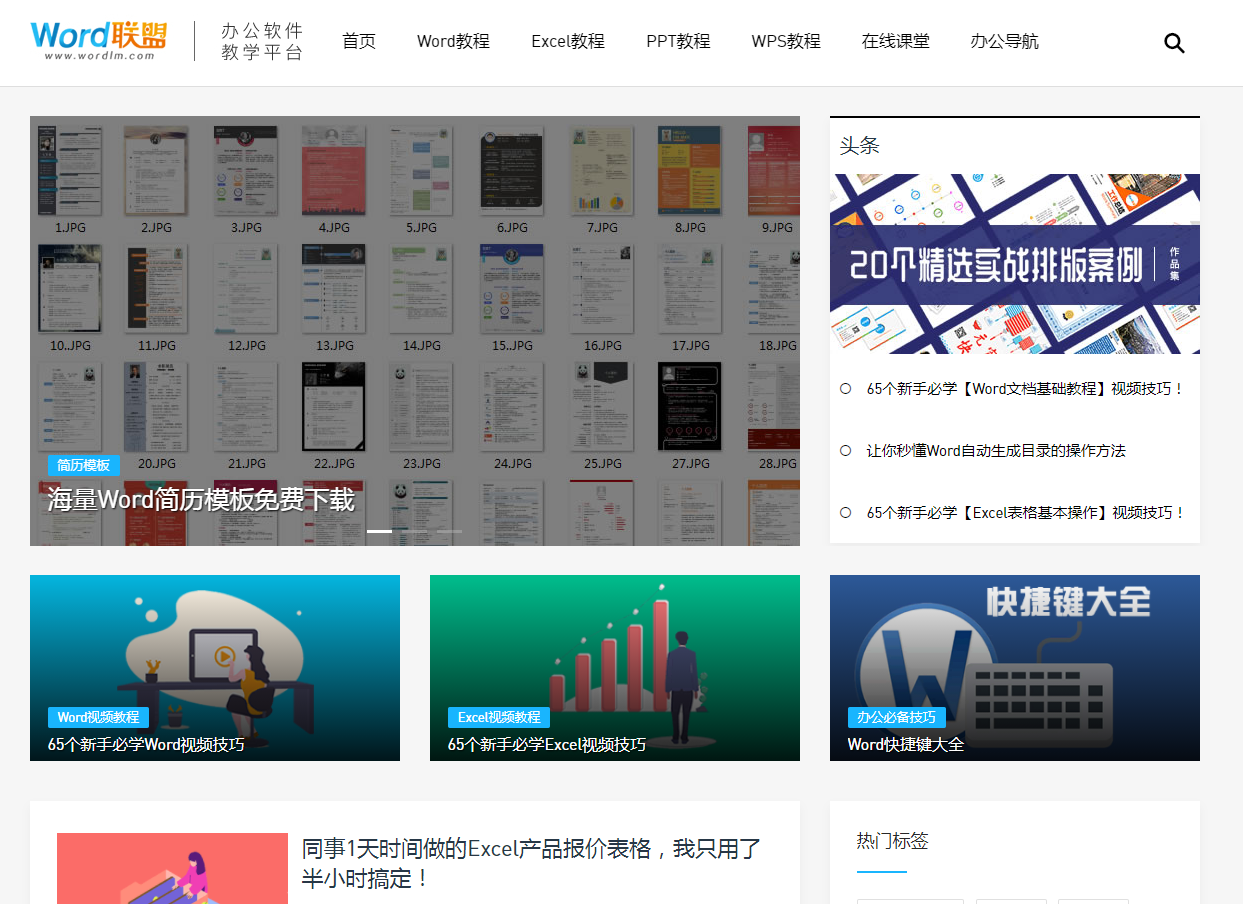Viewport: 1243px width, 904px height.
Task: Switch to the Excel教程 section
Action: click(568, 41)
